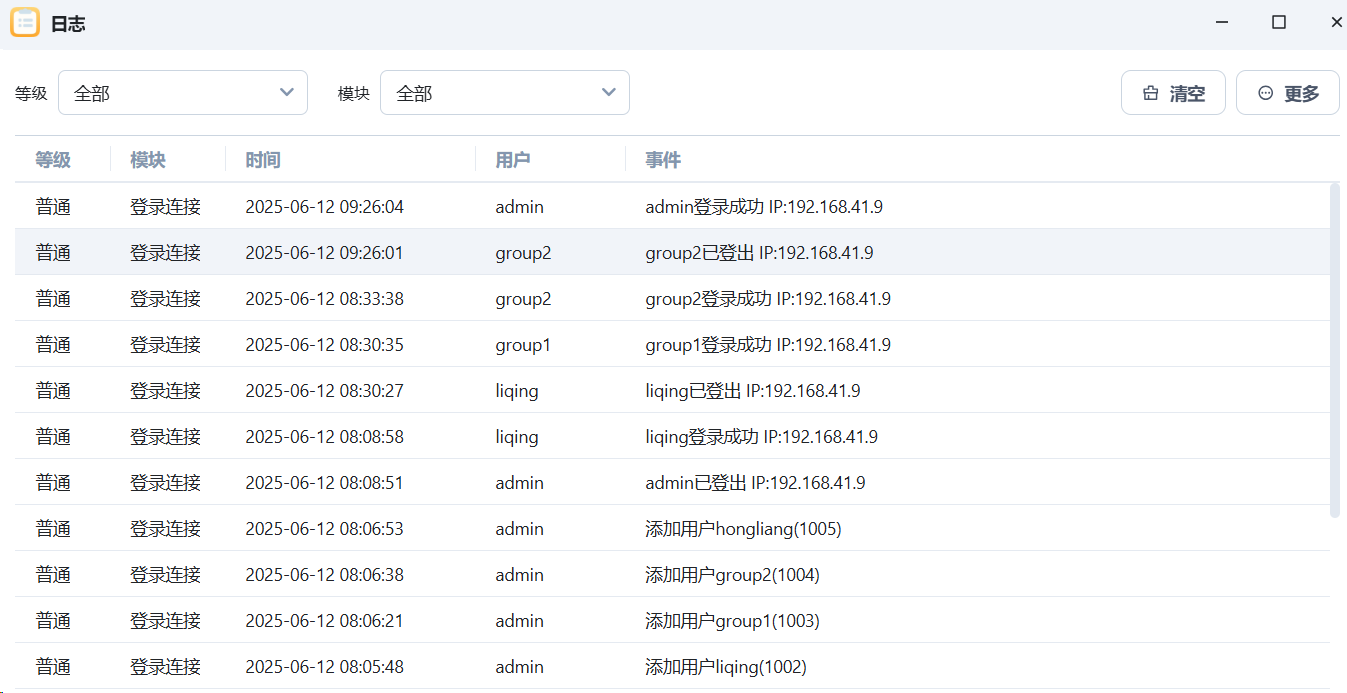Select event 'group2登录成功 IP:192.168.41.9'
Viewport: 1347px width, 693px height.
pyautogui.click(x=768, y=299)
